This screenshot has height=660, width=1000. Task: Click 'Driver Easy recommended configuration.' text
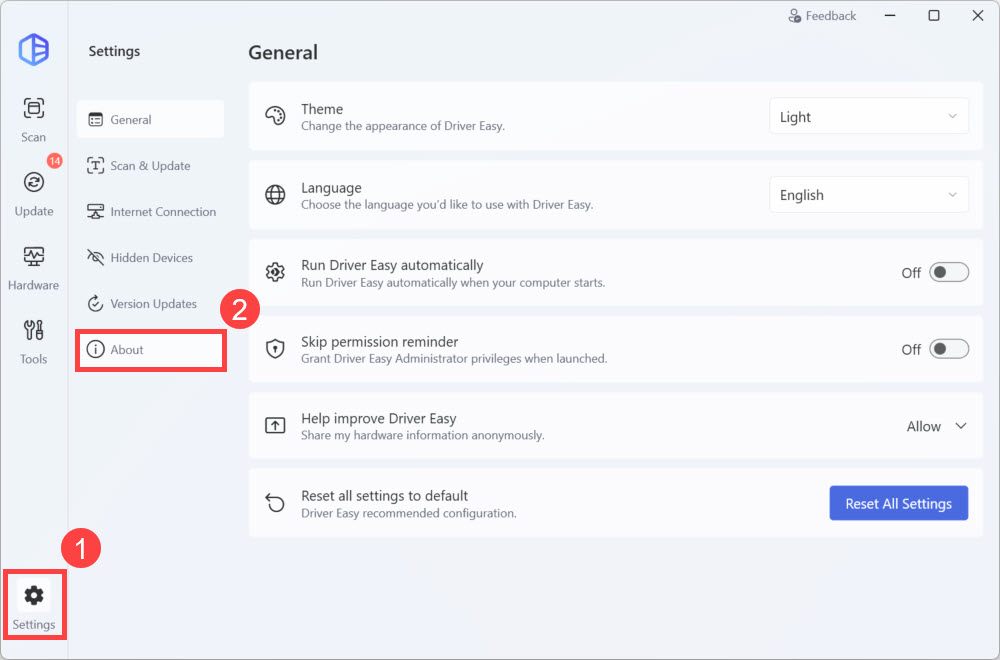coord(409,513)
